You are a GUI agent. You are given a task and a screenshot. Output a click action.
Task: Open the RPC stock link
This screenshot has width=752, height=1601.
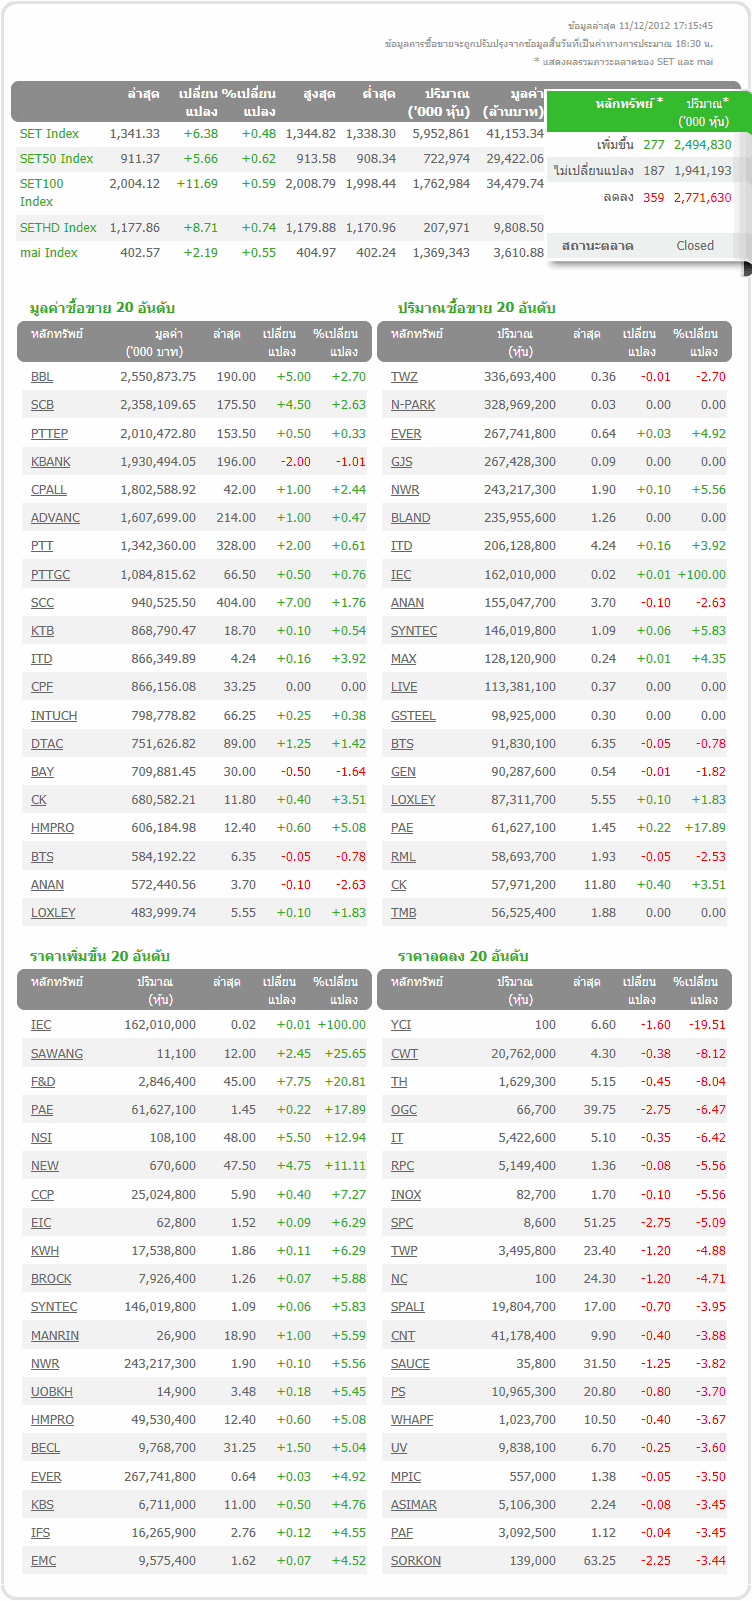coord(402,1165)
